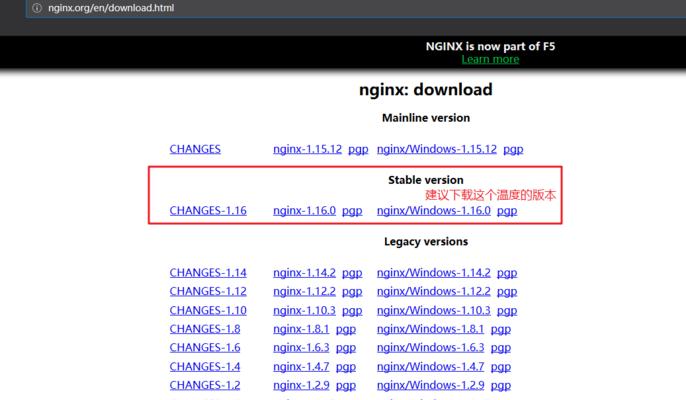Image resolution: width=686 pixels, height=400 pixels.
Task: Download nginx-1.12.2 source
Action: [x=304, y=291]
